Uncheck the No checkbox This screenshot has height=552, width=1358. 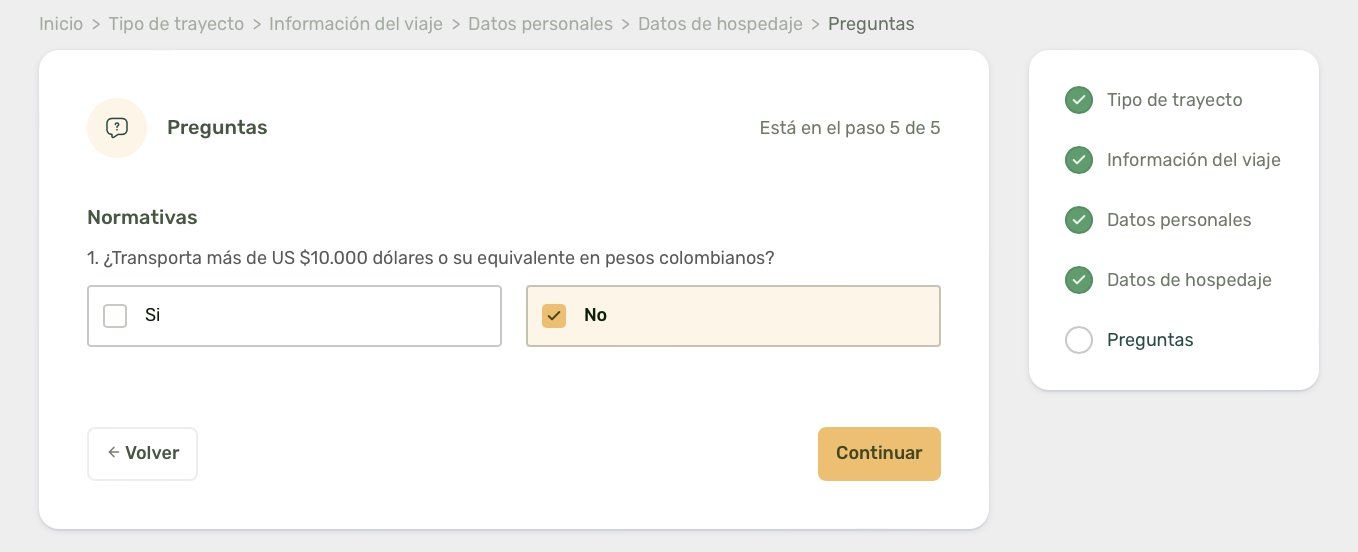(x=554, y=316)
